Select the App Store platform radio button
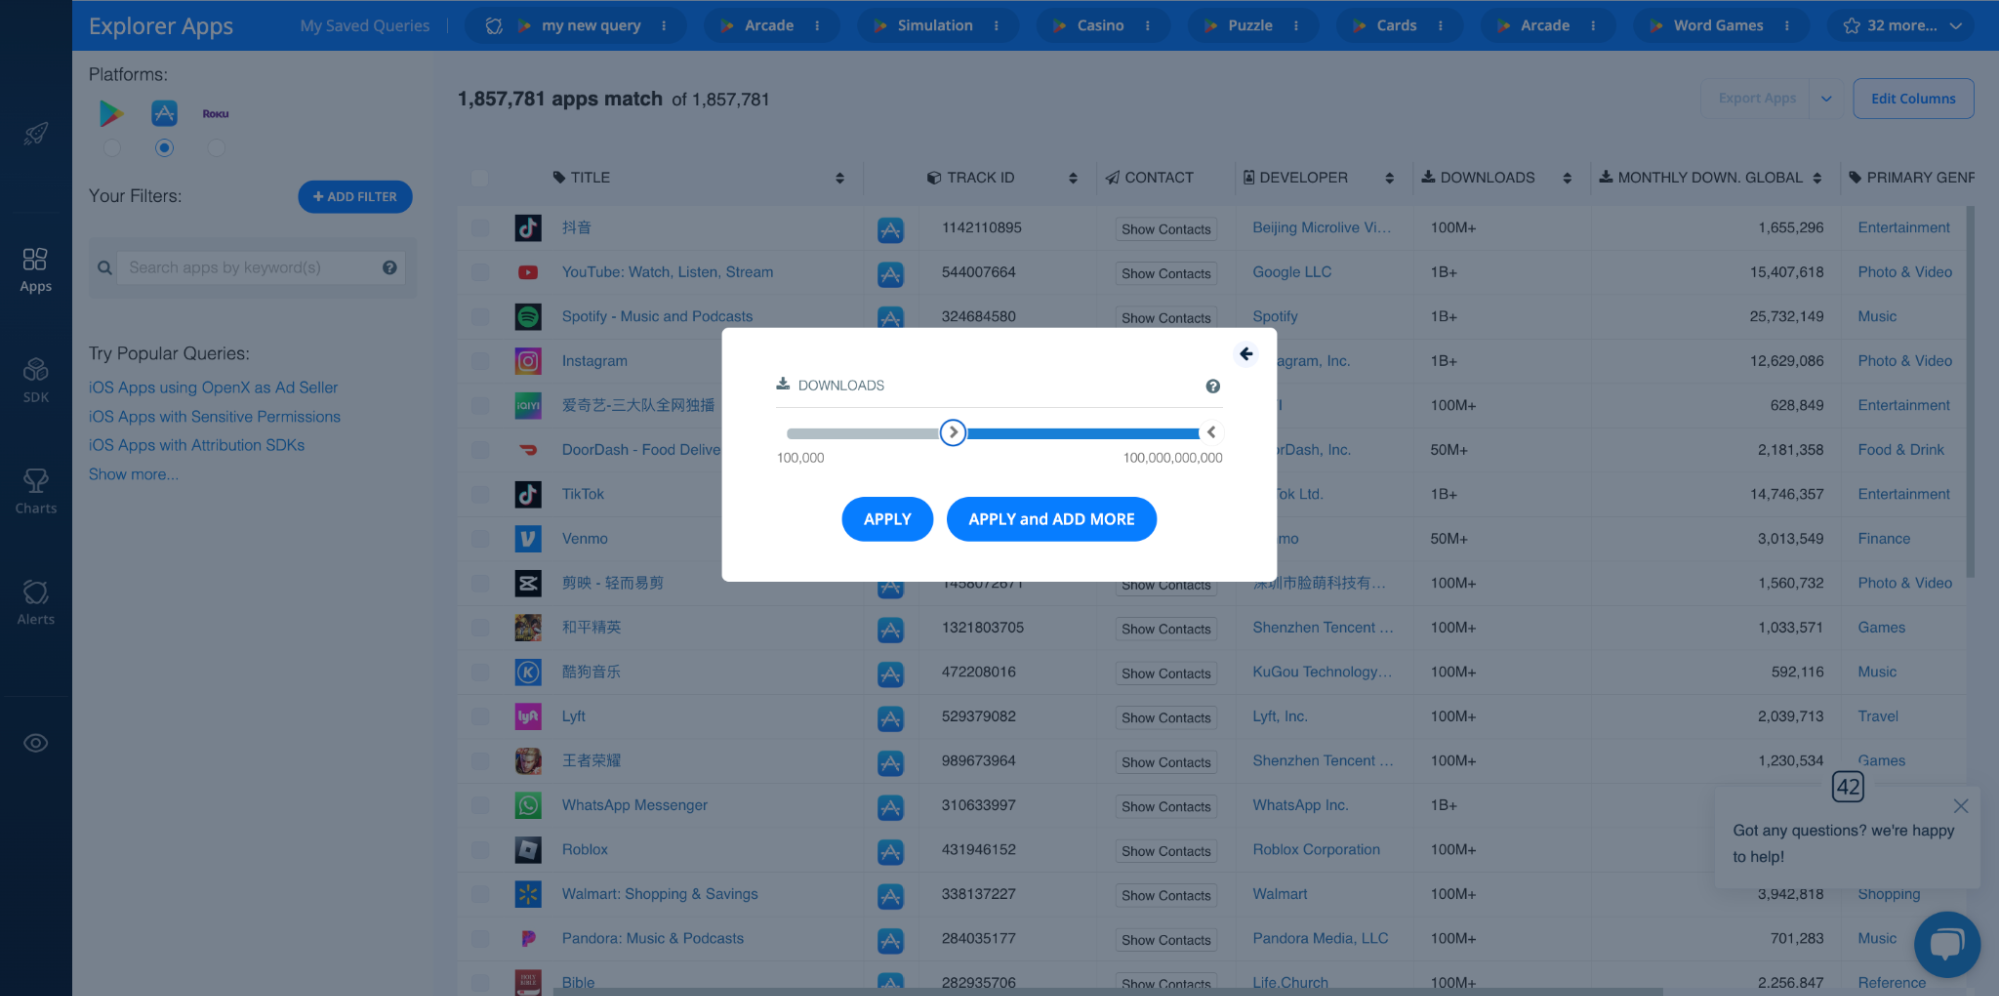Viewport: 1999px width, 996px height. (x=164, y=148)
